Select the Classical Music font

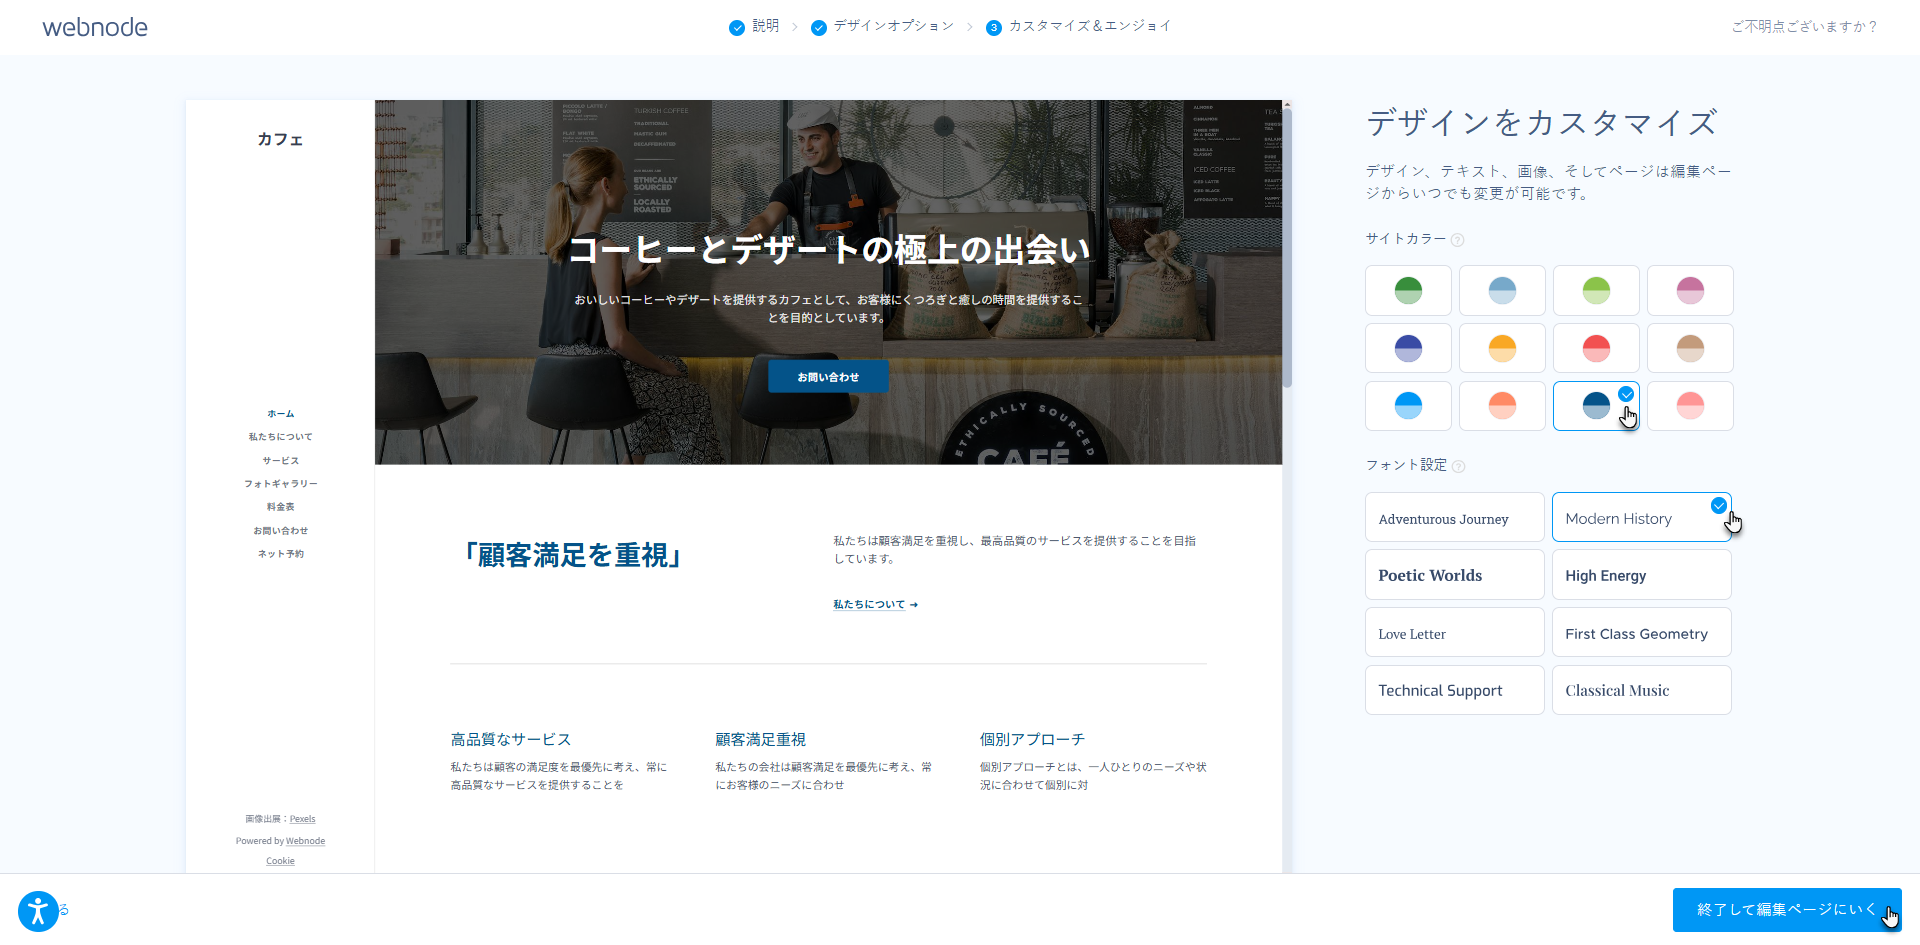point(1641,690)
